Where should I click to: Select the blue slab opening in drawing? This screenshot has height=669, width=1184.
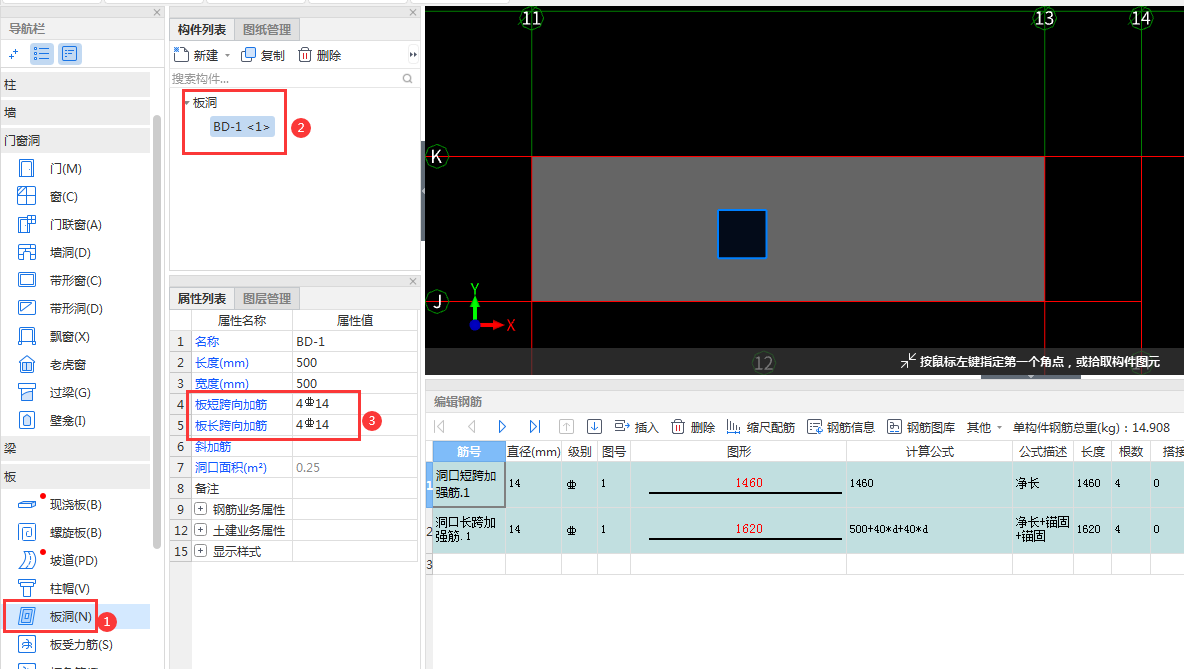[x=742, y=234]
